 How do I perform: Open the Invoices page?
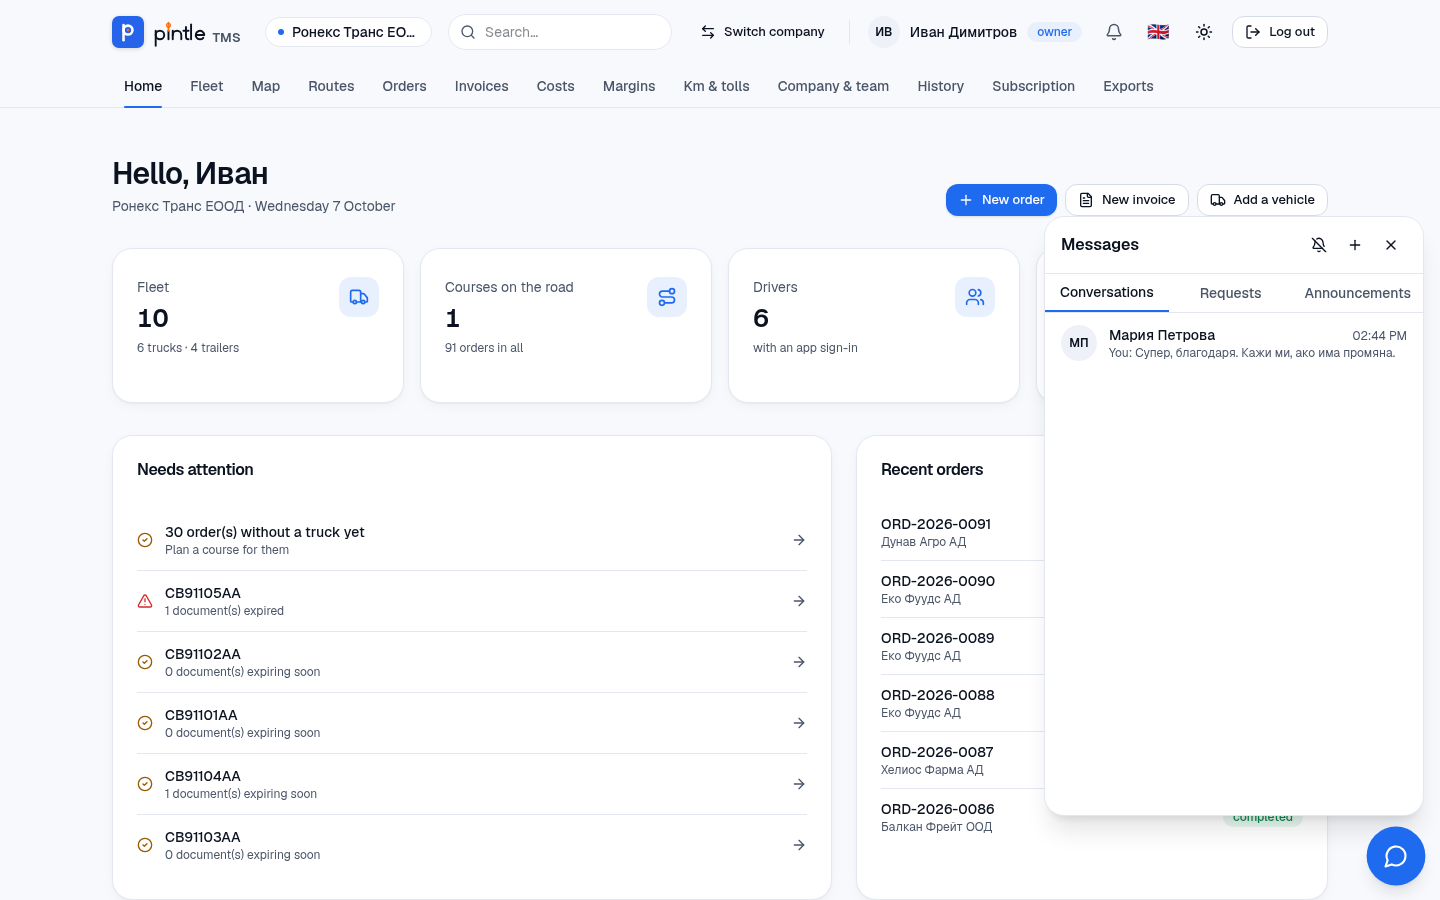point(481,86)
